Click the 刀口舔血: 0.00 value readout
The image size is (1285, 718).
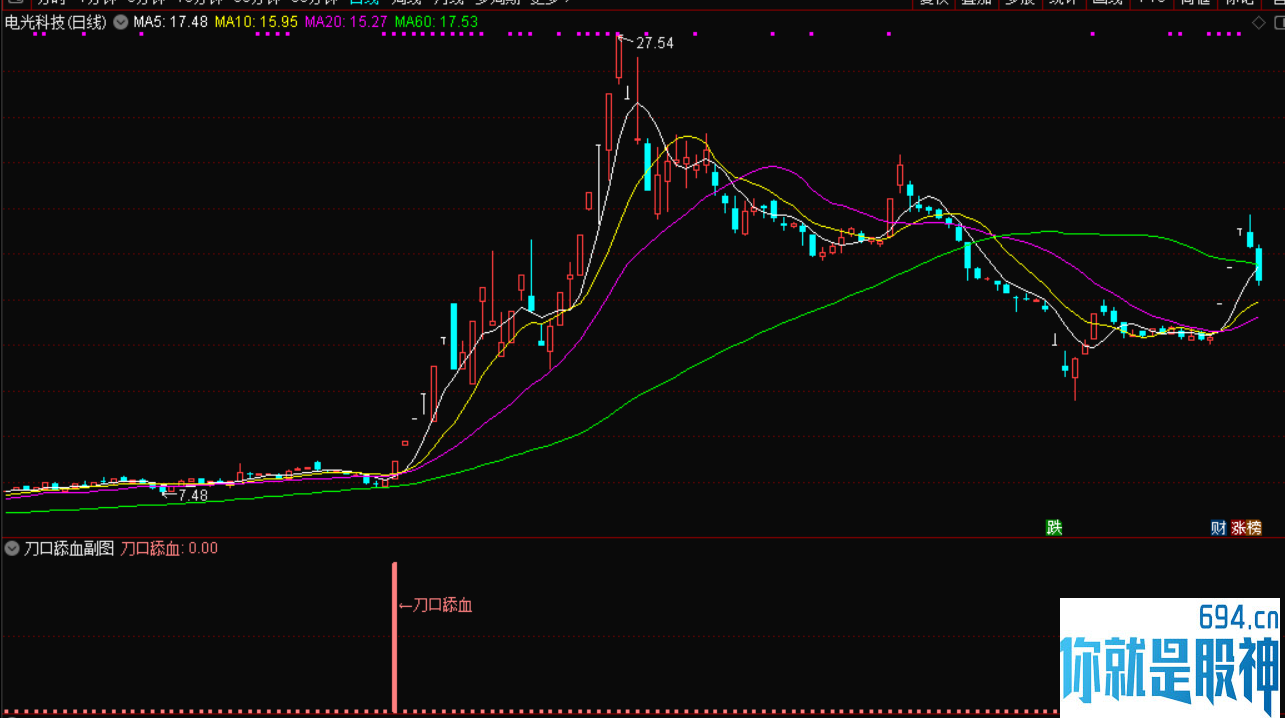click(169, 548)
